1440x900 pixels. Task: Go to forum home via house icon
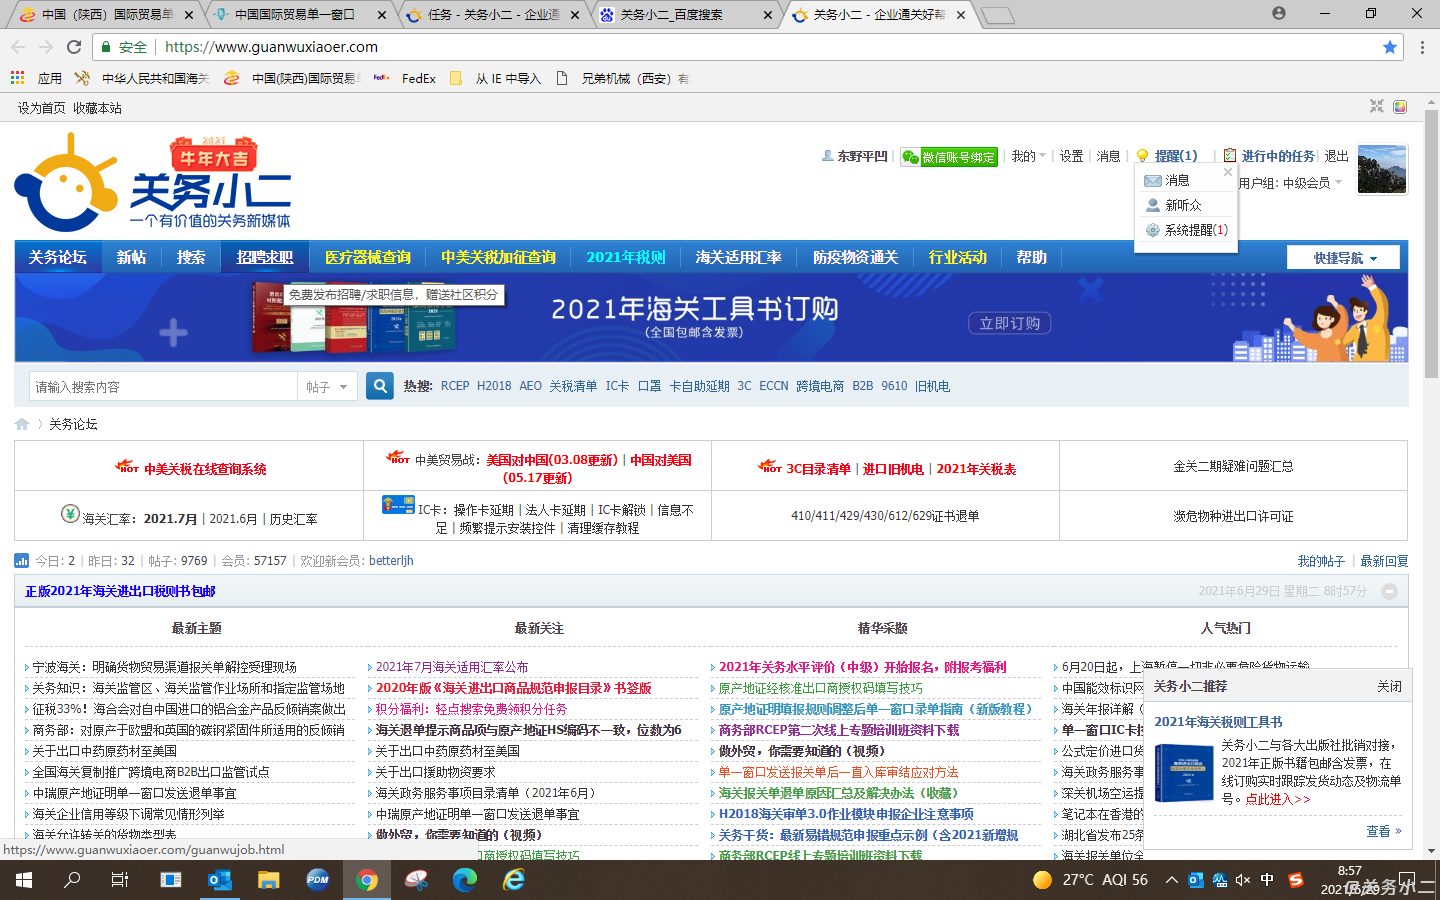[x=22, y=424]
